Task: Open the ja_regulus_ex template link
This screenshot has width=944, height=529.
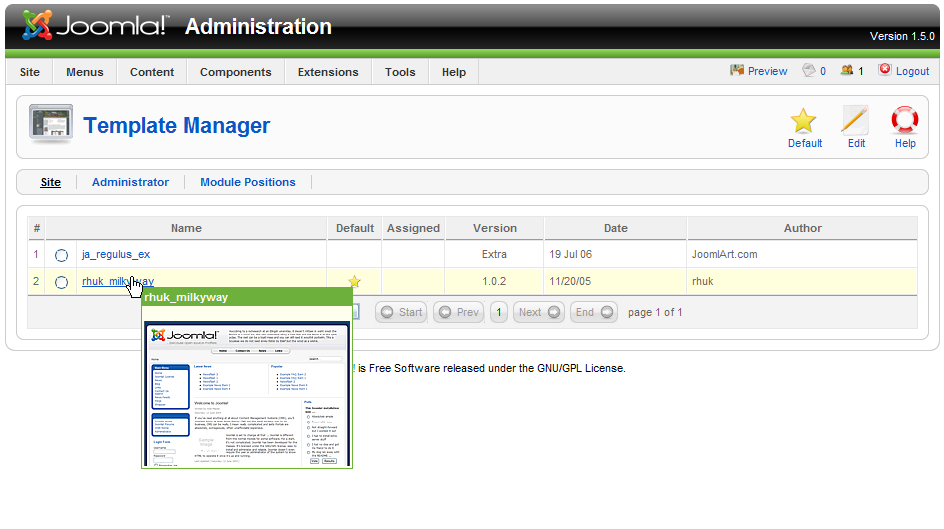Action: point(116,254)
